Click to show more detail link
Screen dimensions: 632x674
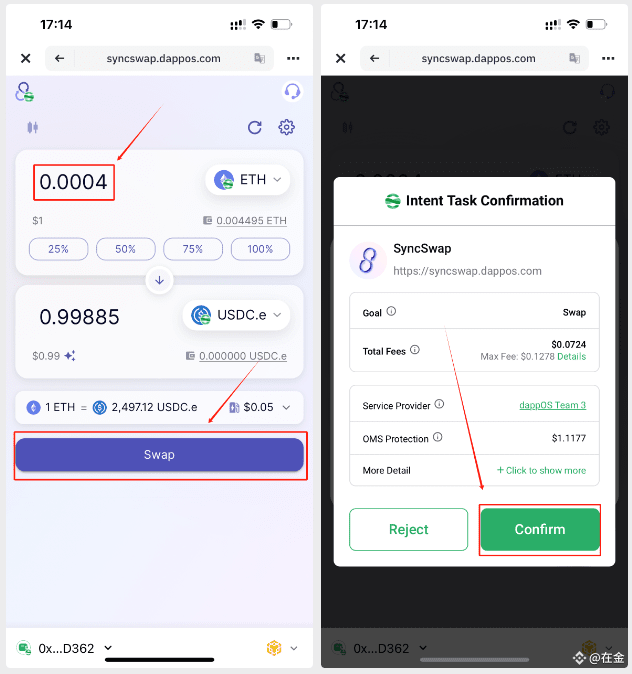(x=541, y=470)
